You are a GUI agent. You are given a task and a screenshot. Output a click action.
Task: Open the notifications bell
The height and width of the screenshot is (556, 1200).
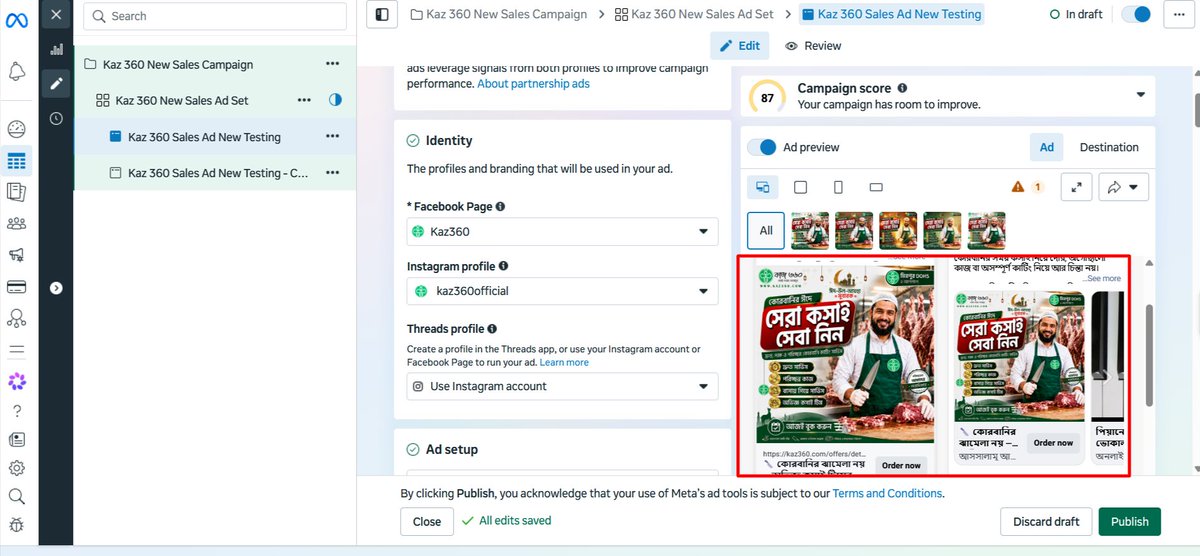17,71
